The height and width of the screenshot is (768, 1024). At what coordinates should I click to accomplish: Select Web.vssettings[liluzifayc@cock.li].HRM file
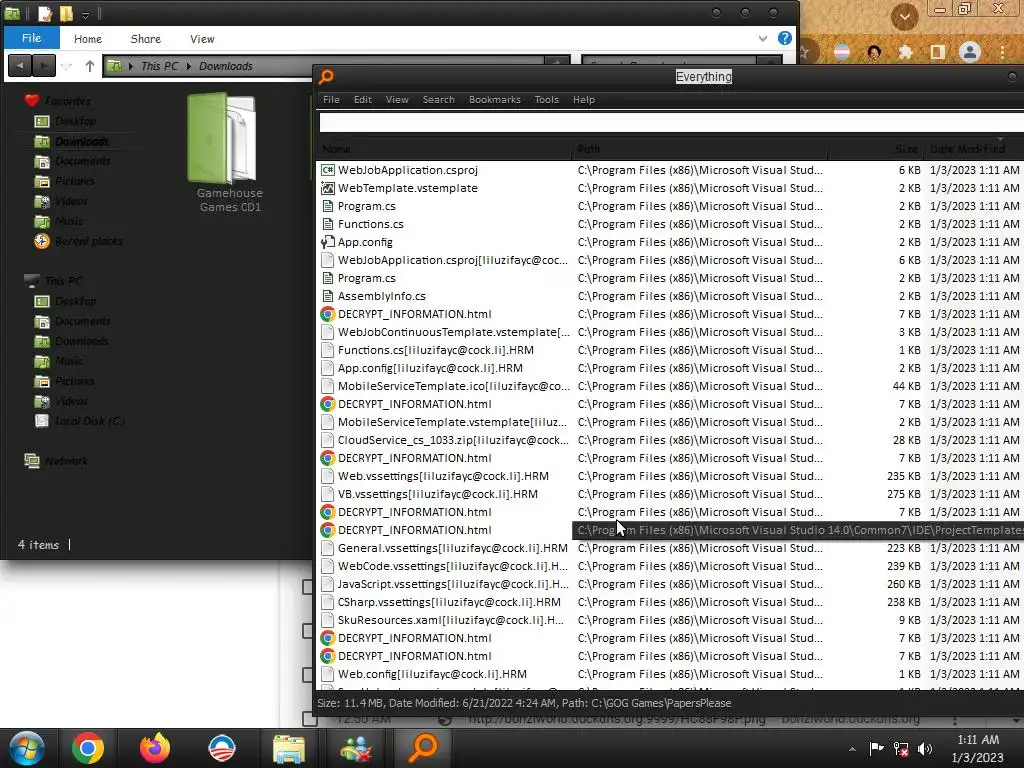pyautogui.click(x=443, y=476)
